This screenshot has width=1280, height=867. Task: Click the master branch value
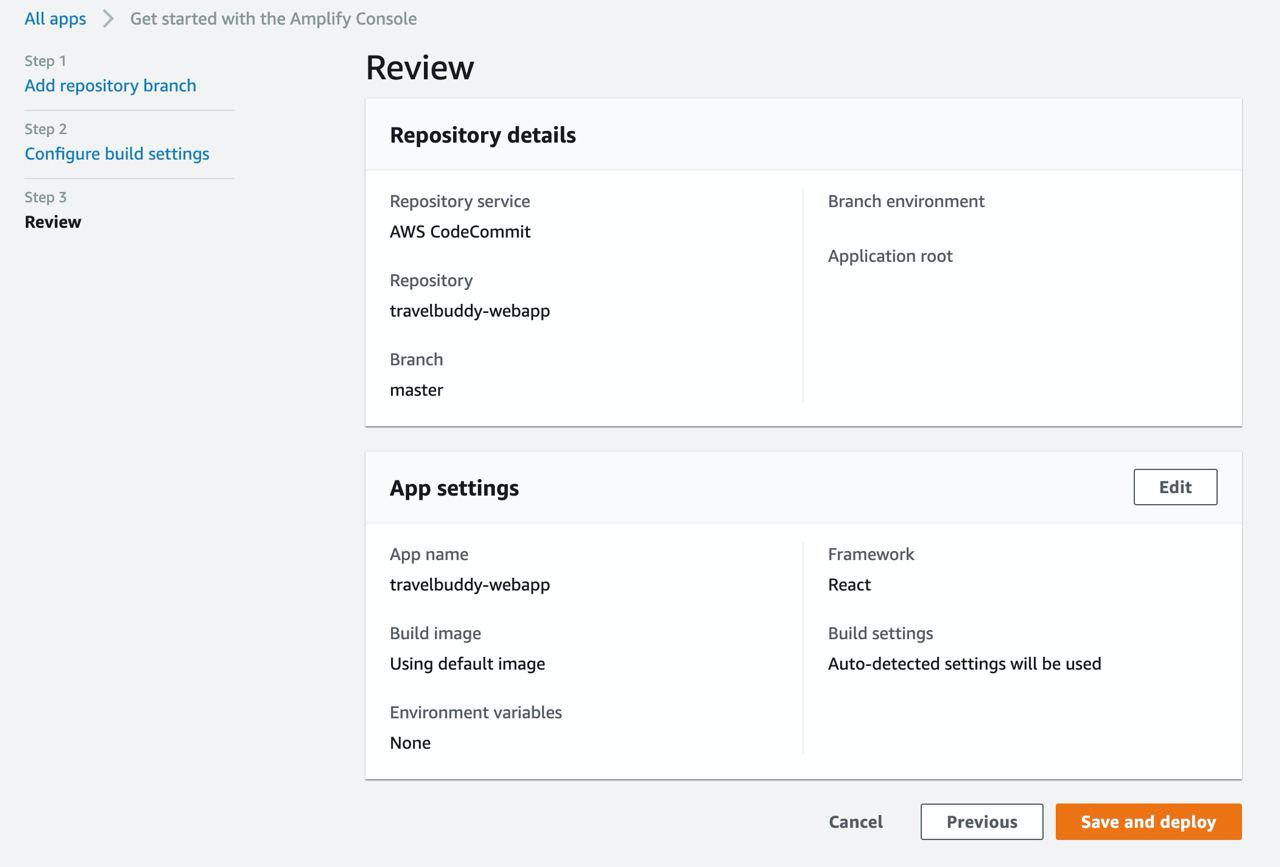pyautogui.click(x=416, y=389)
